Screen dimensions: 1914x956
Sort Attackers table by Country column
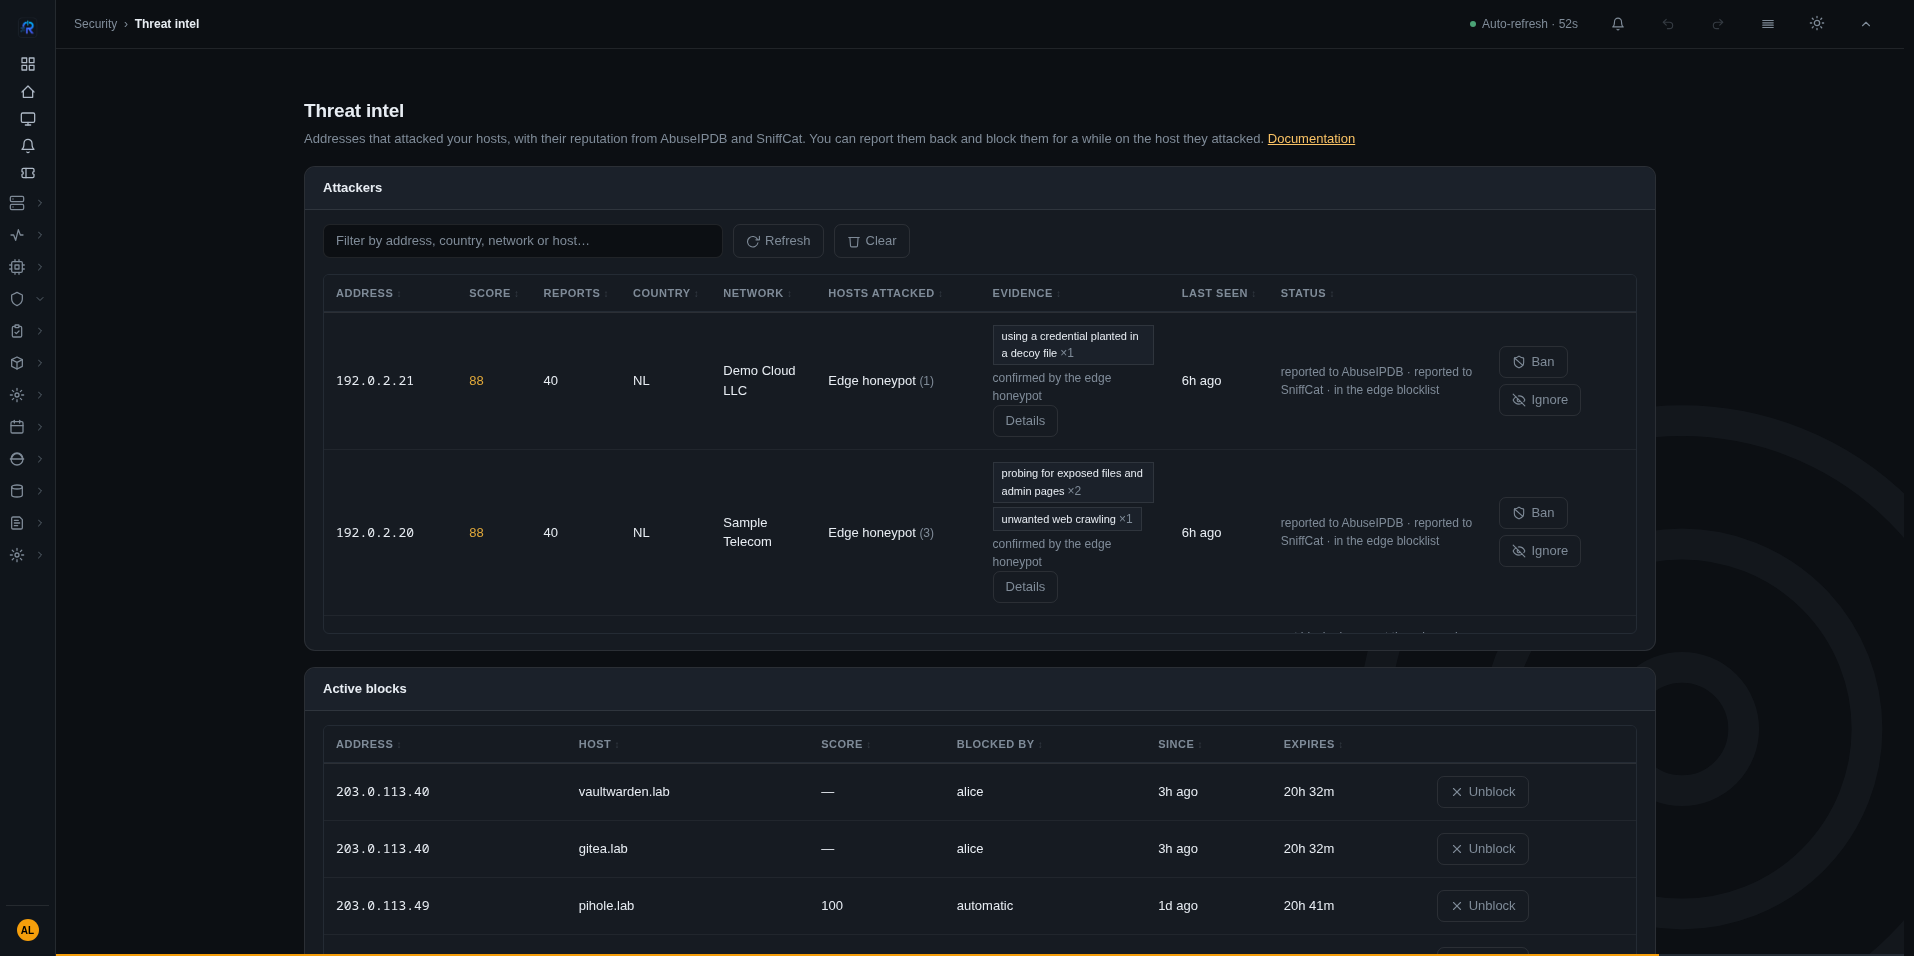(x=665, y=293)
